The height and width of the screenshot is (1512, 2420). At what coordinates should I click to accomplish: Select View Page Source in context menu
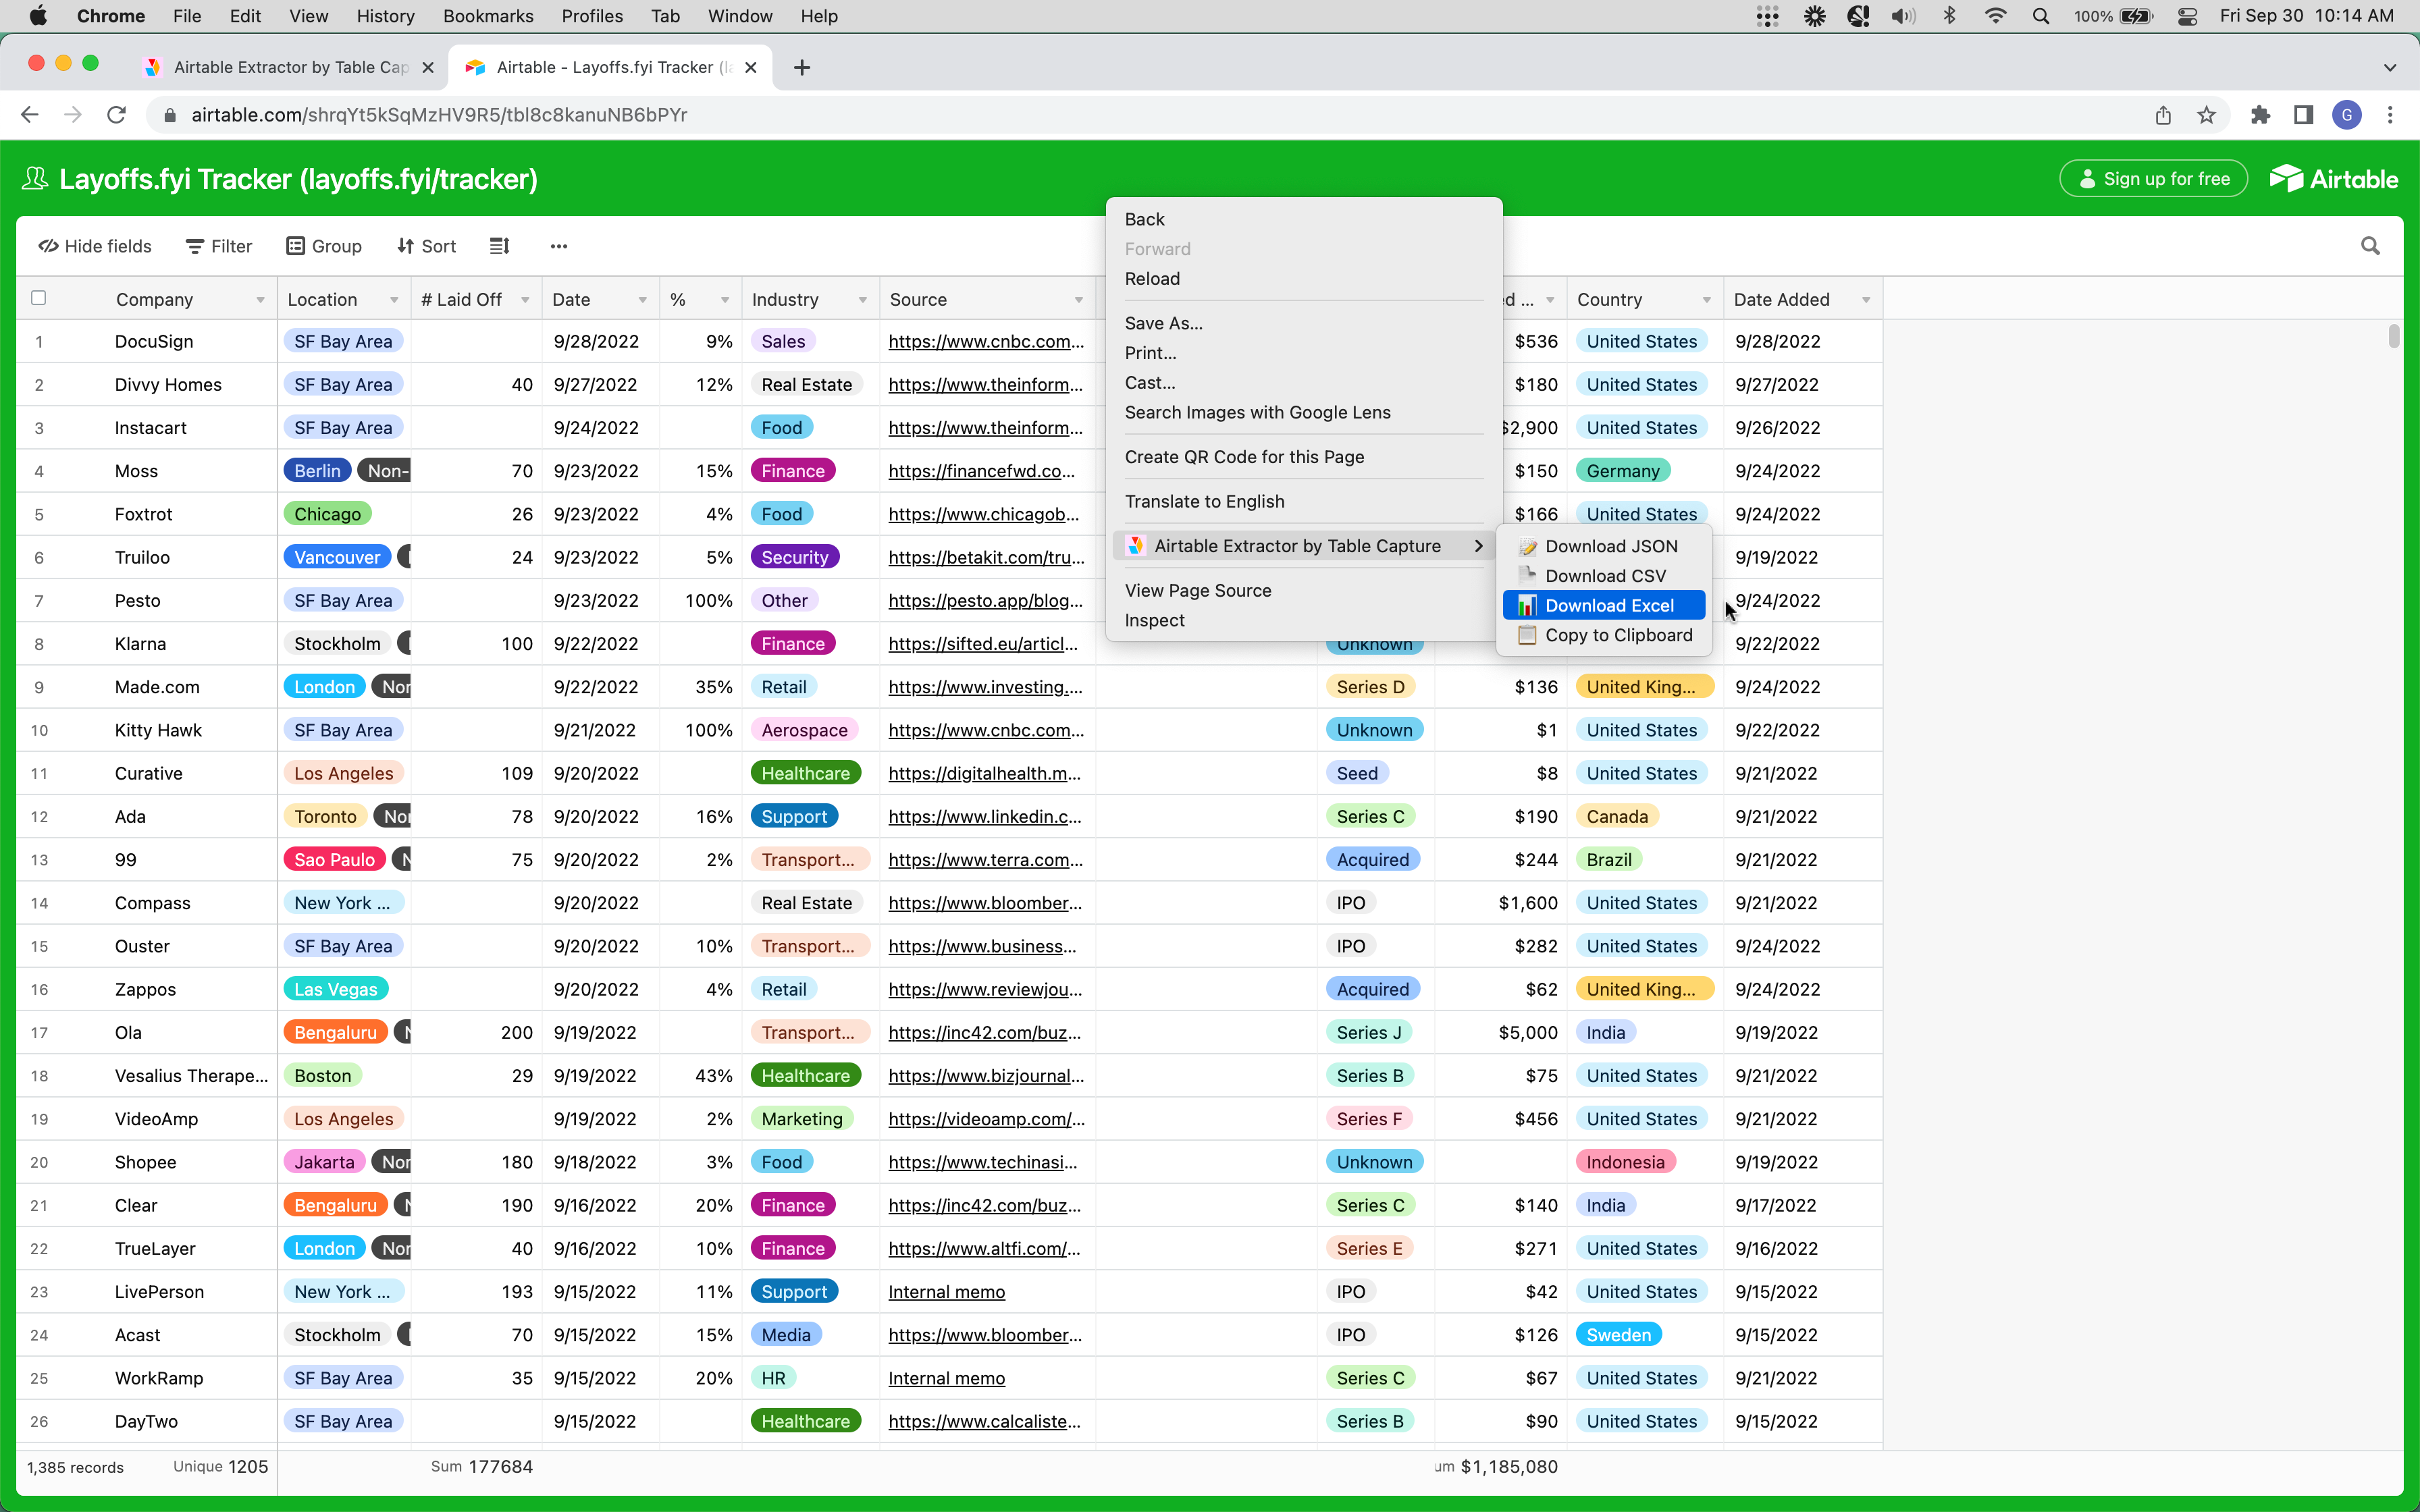click(x=1303, y=590)
